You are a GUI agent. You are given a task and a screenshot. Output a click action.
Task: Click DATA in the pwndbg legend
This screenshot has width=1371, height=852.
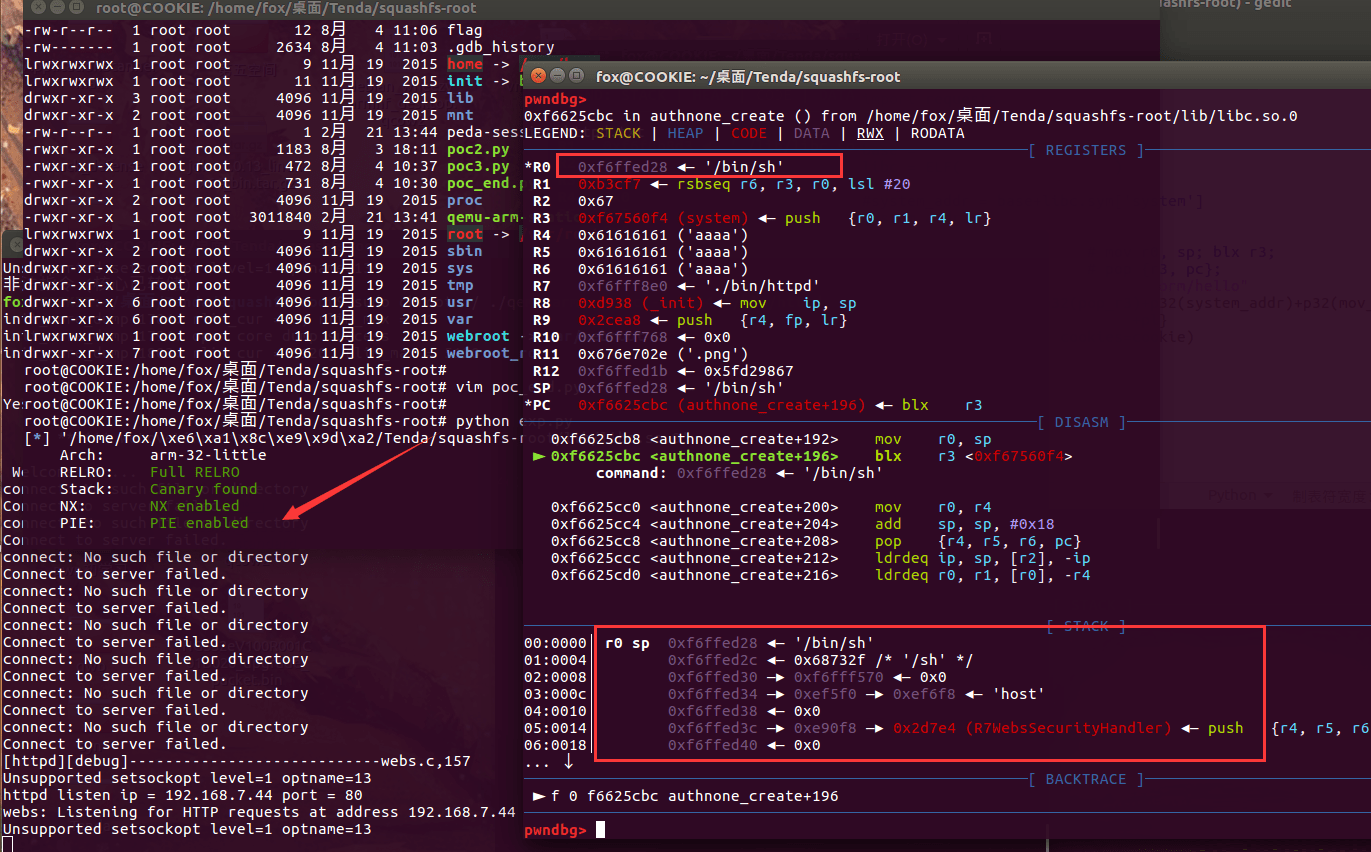click(x=811, y=133)
